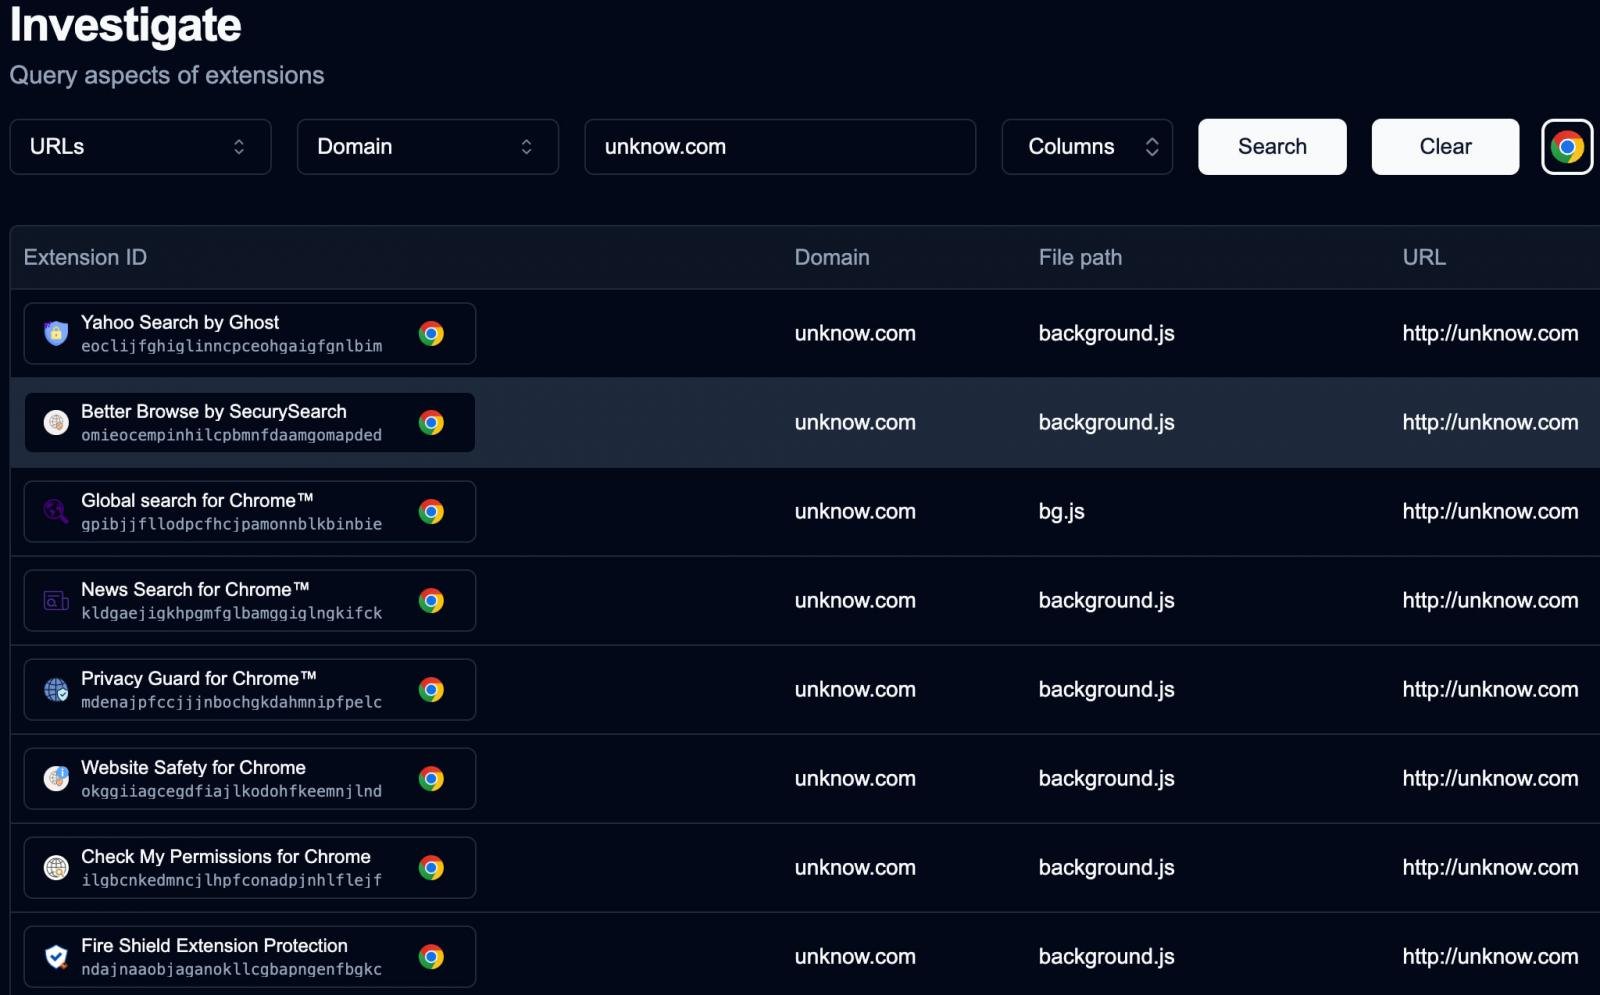Select the Better Browse by SecurySearch row
This screenshot has height=995, width=1600.
pos(800,422)
